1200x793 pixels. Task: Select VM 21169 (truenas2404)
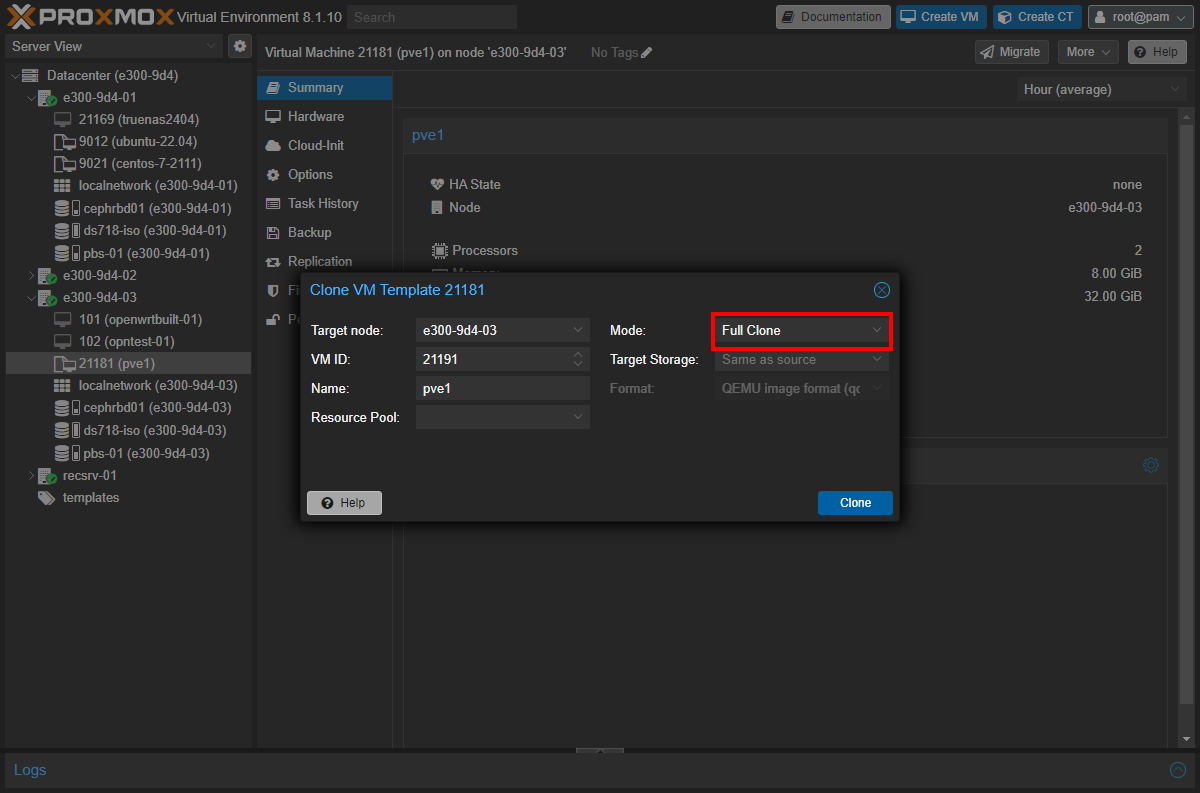pyautogui.click(x=138, y=119)
